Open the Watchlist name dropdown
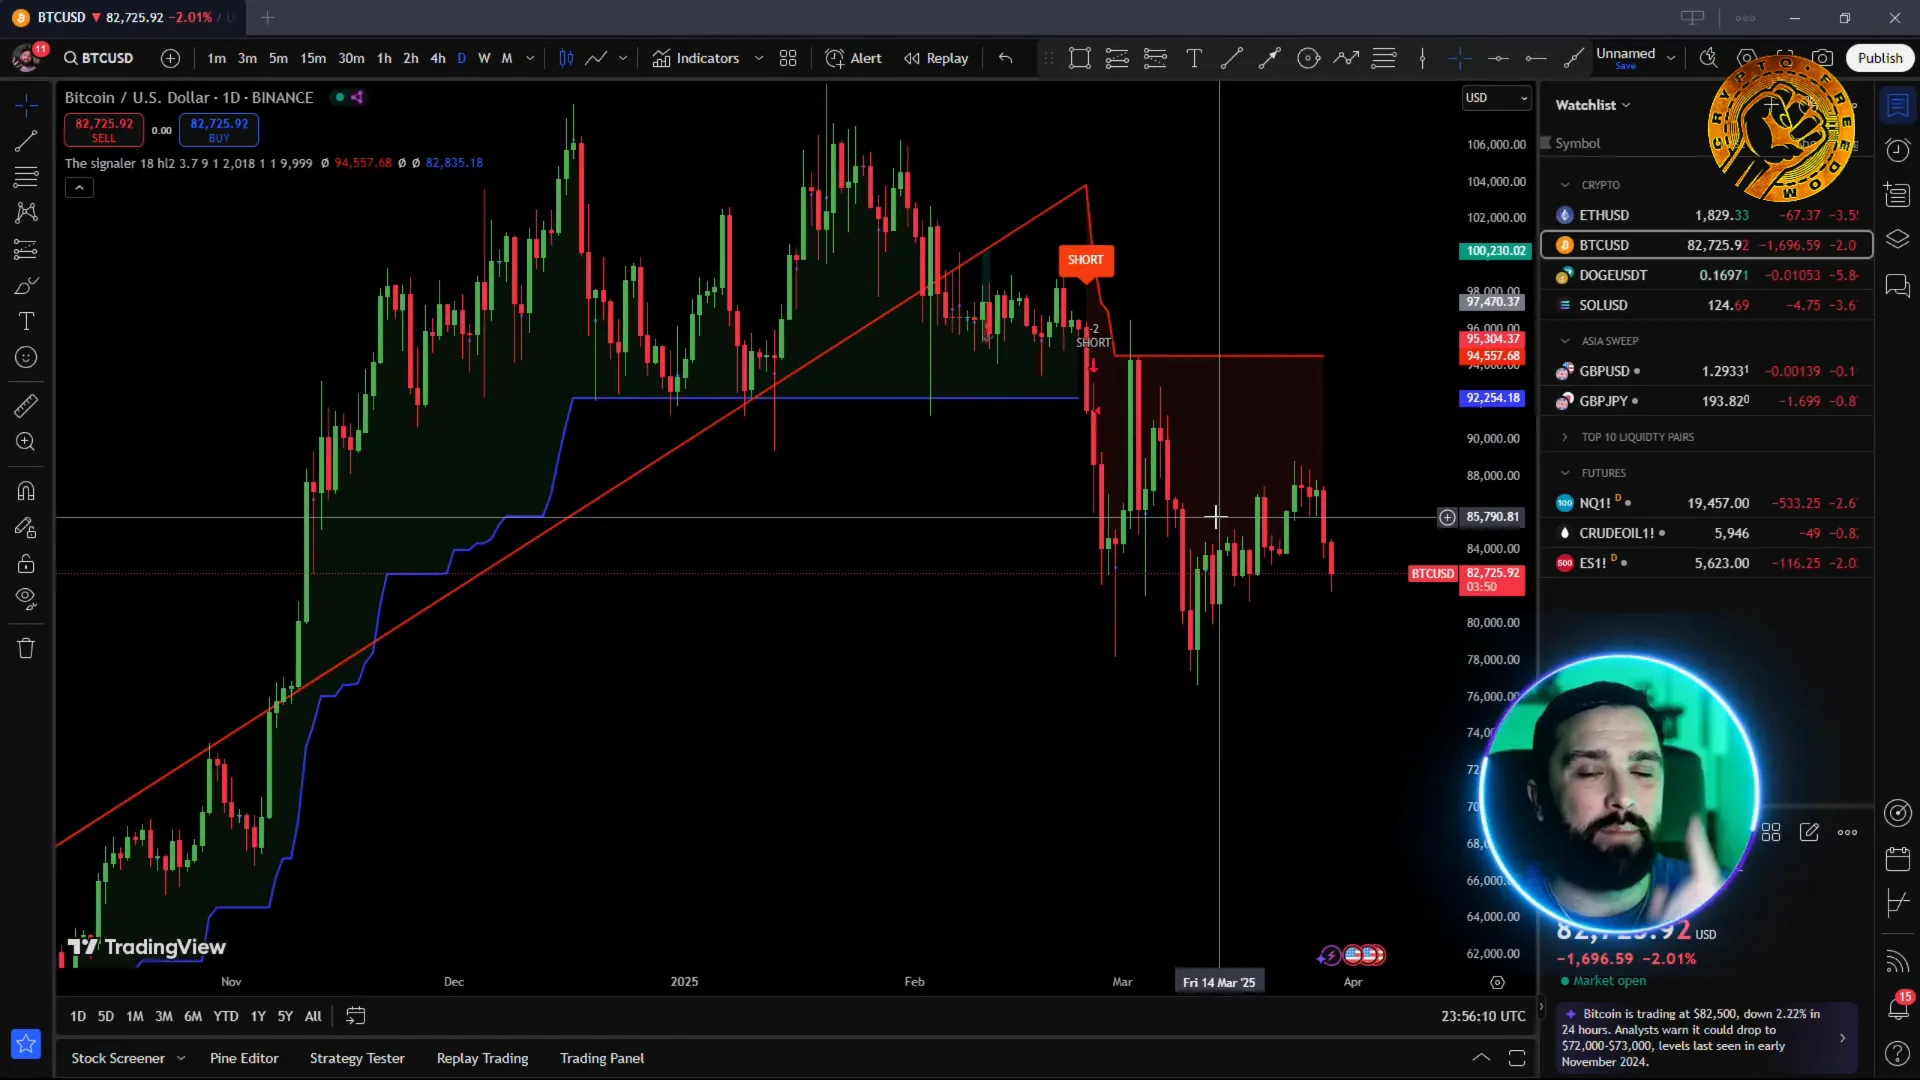 click(1593, 105)
